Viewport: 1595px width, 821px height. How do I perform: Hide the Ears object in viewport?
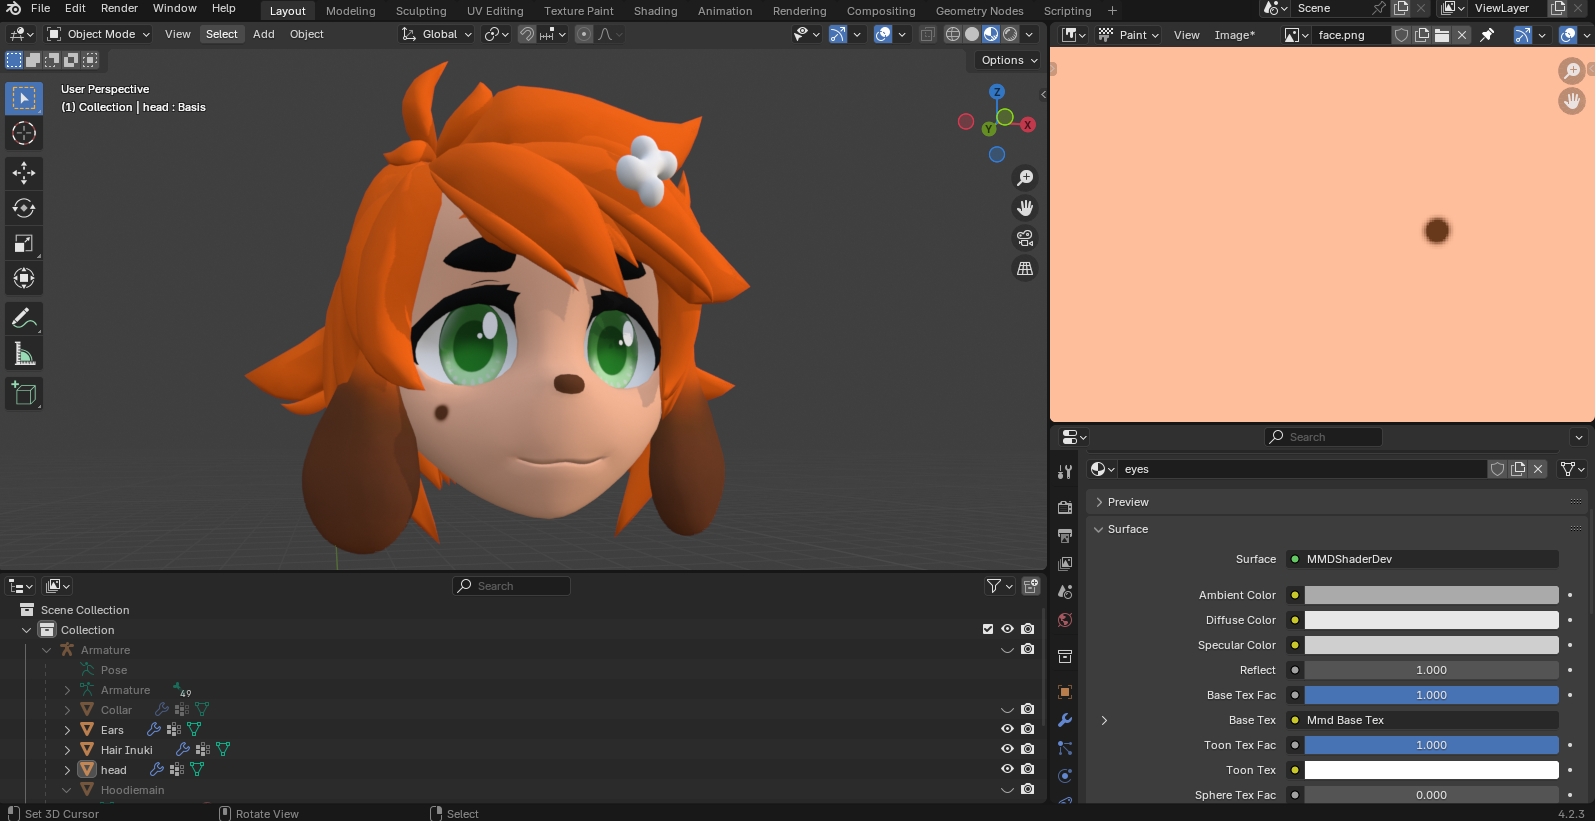pos(1007,729)
